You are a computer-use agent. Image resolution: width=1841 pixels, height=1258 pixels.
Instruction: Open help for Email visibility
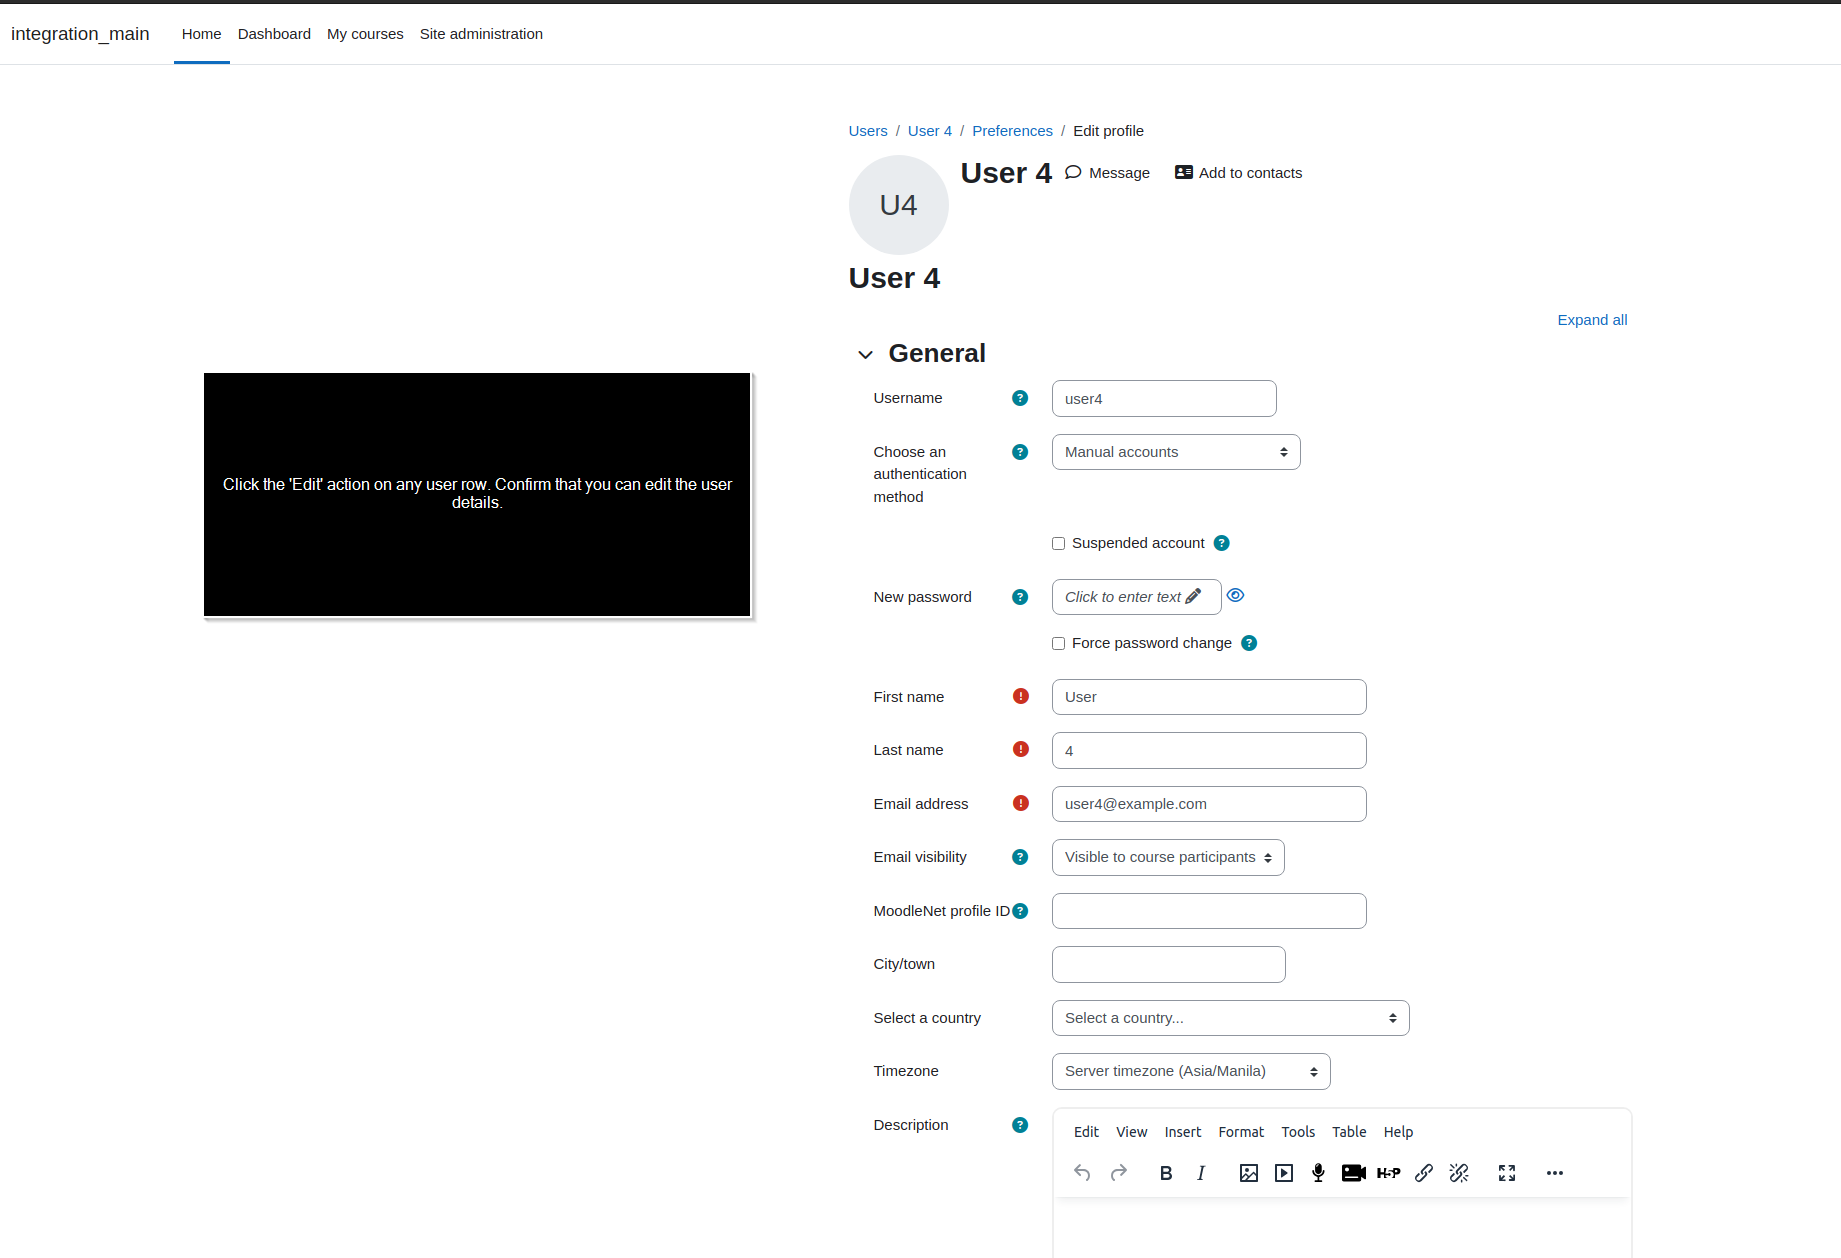(1020, 857)
